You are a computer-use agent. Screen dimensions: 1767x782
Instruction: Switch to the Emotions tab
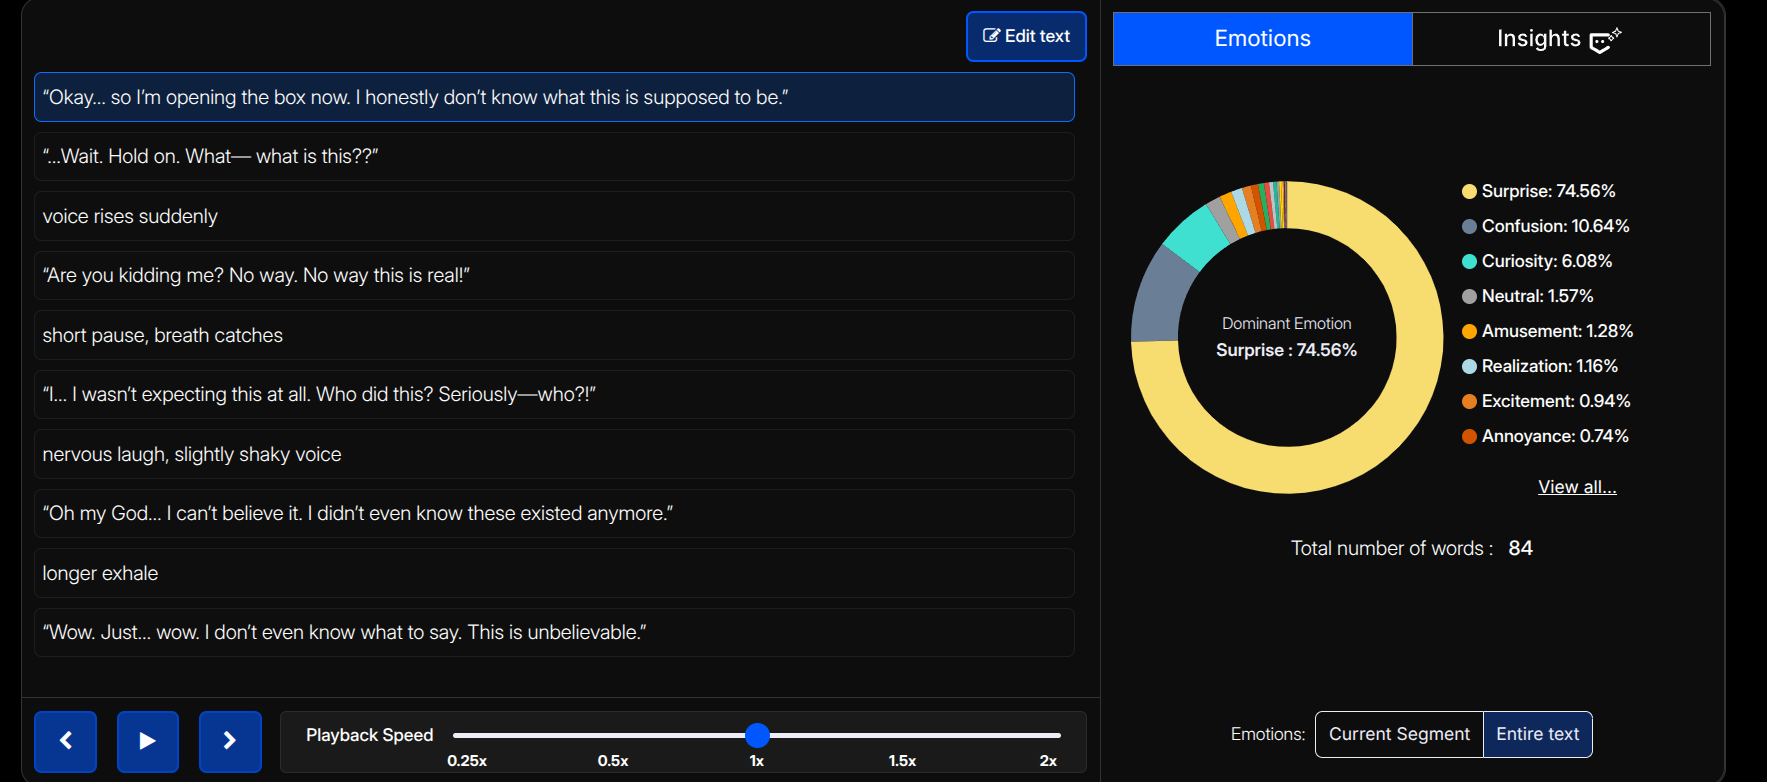[x=1262, y=39]
